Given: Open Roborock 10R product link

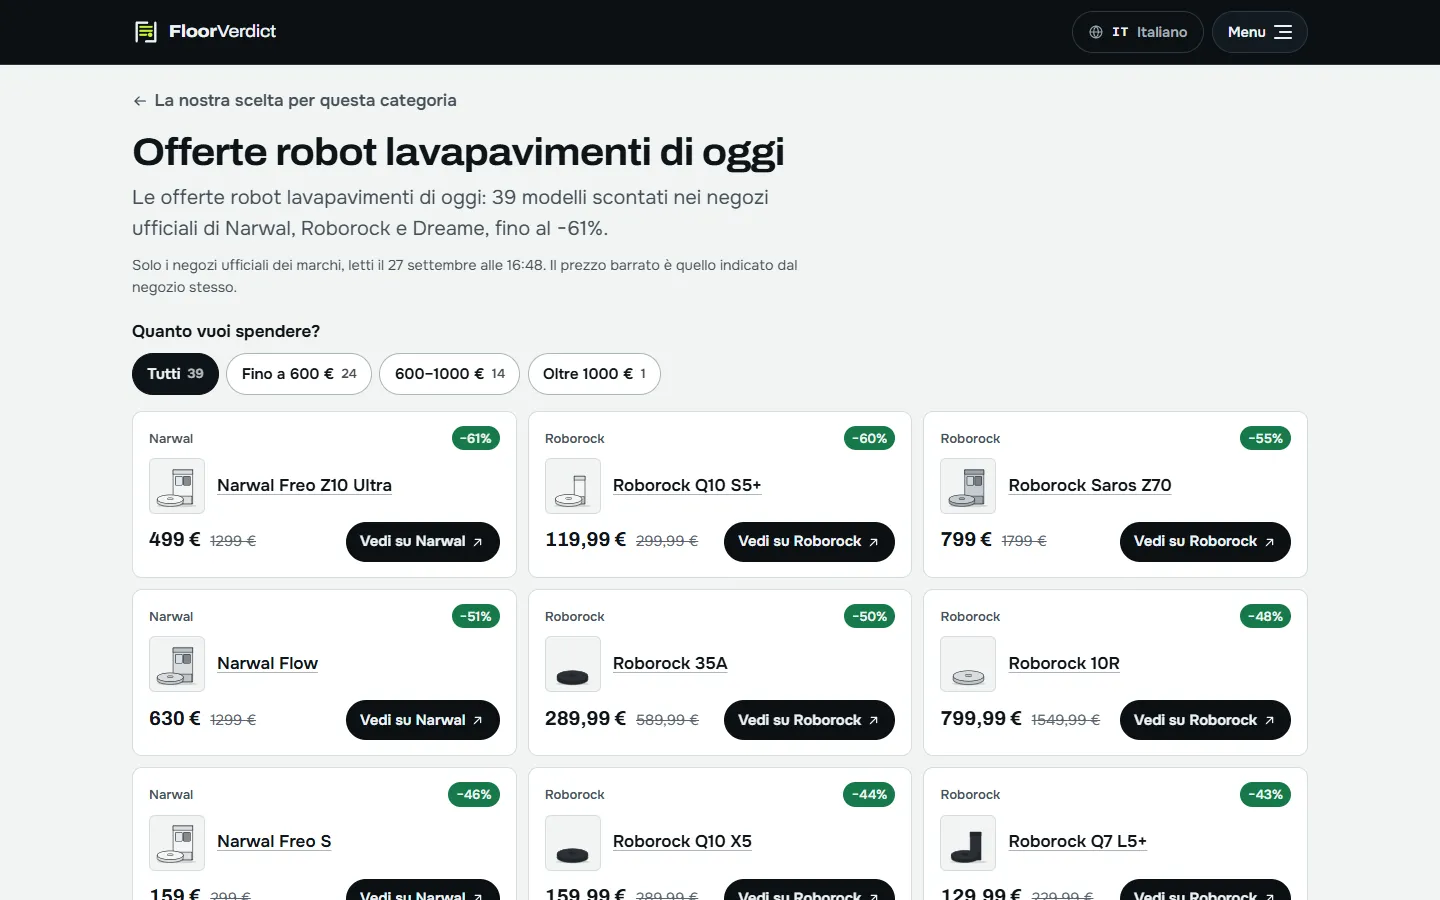Looking at the screenshot, I should click(1064, 663).
